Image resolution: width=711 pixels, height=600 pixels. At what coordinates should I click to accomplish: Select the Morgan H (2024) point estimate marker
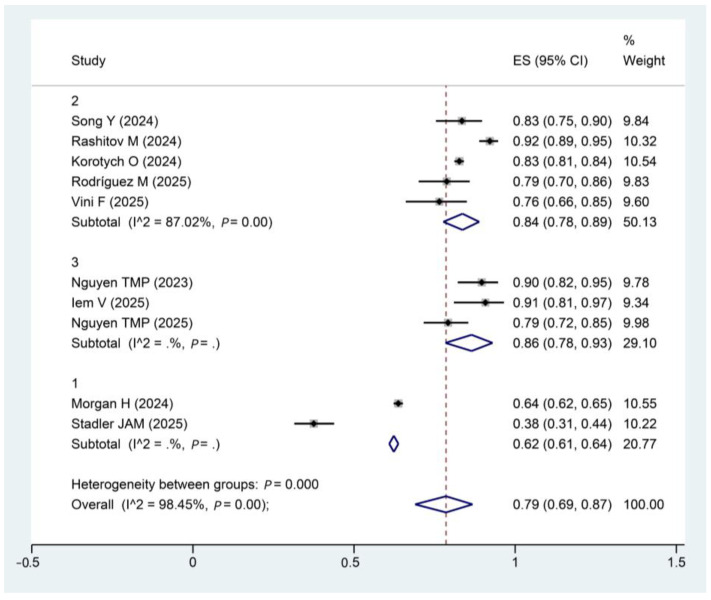click(x=398, y=403)
